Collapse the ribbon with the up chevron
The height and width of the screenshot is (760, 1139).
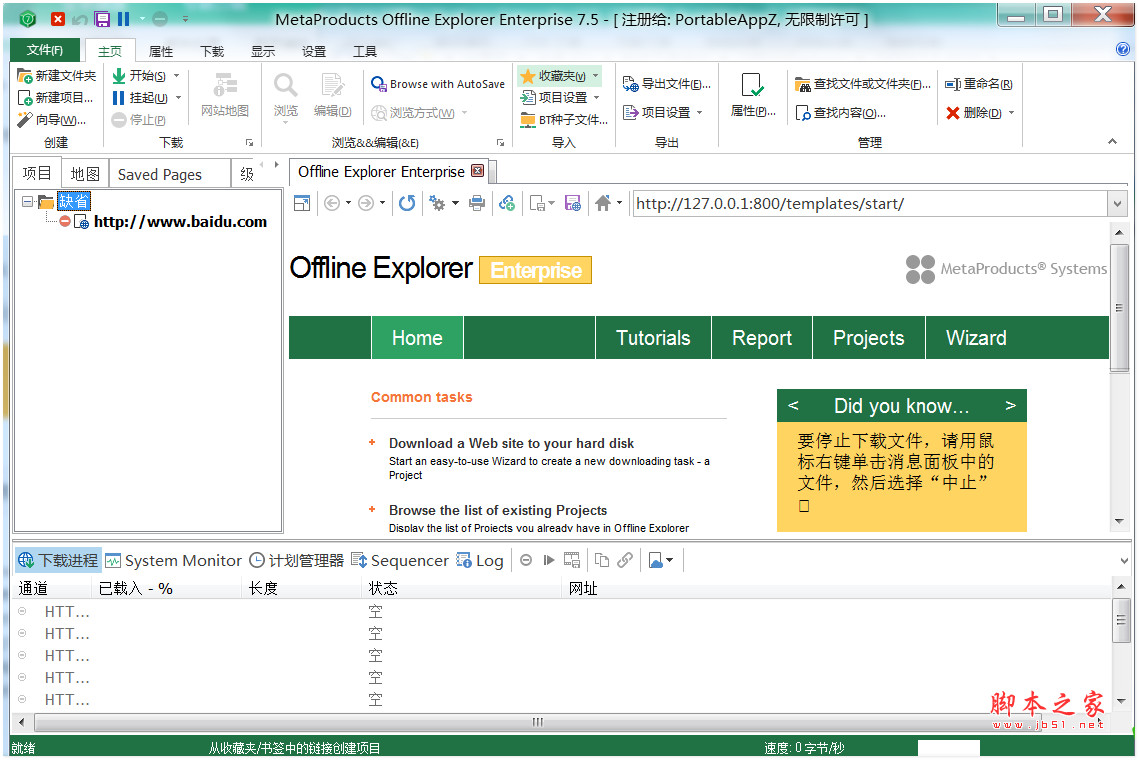[1112, 142]
